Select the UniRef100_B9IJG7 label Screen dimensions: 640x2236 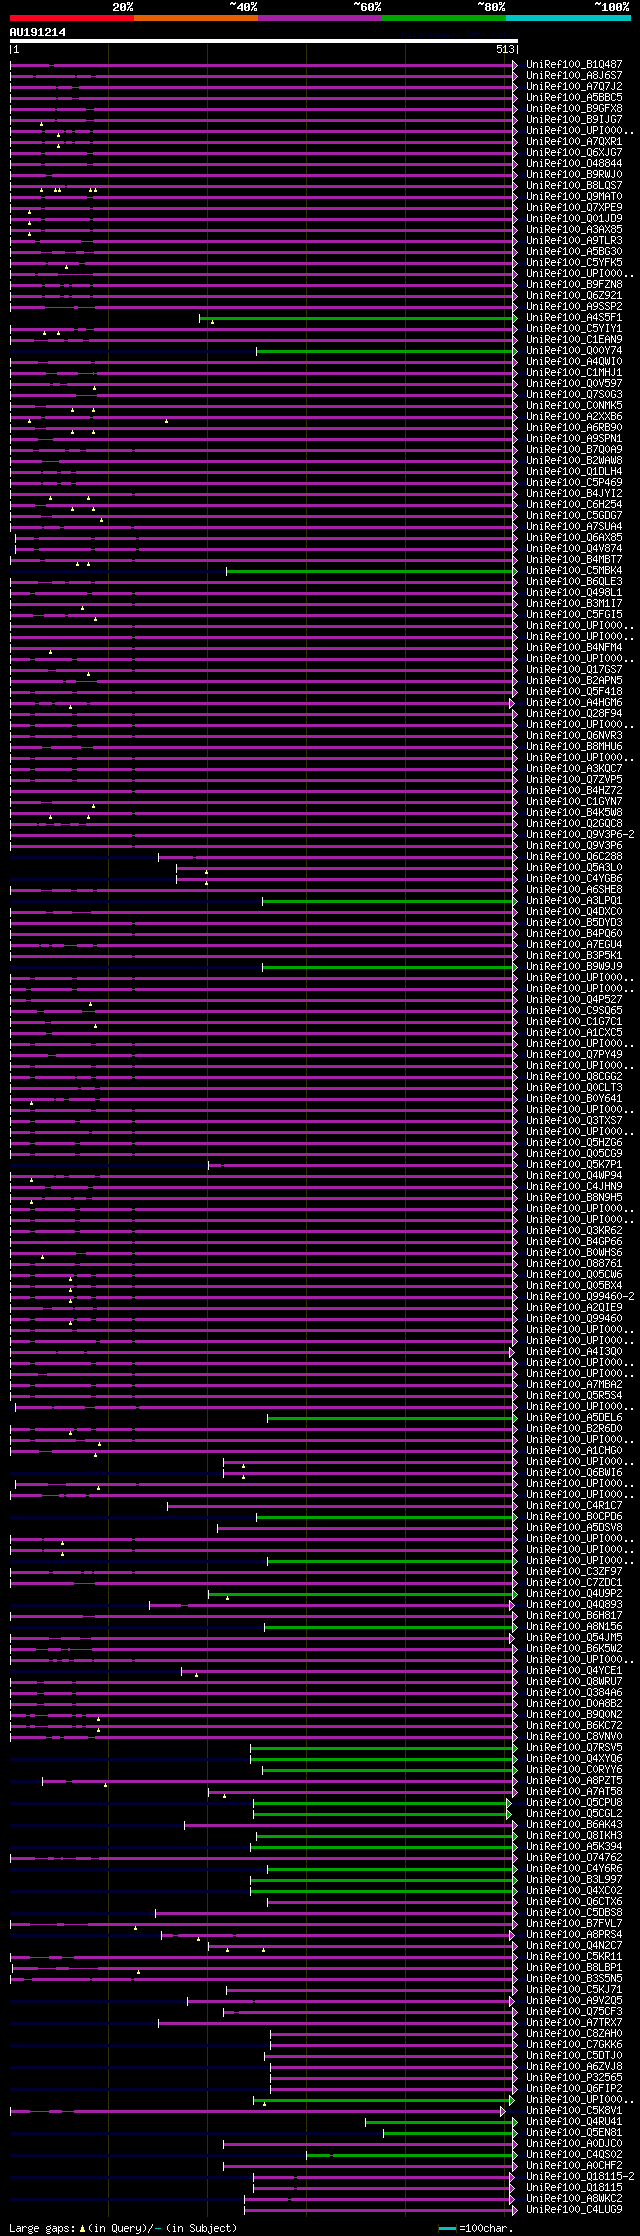pos(574,119)
